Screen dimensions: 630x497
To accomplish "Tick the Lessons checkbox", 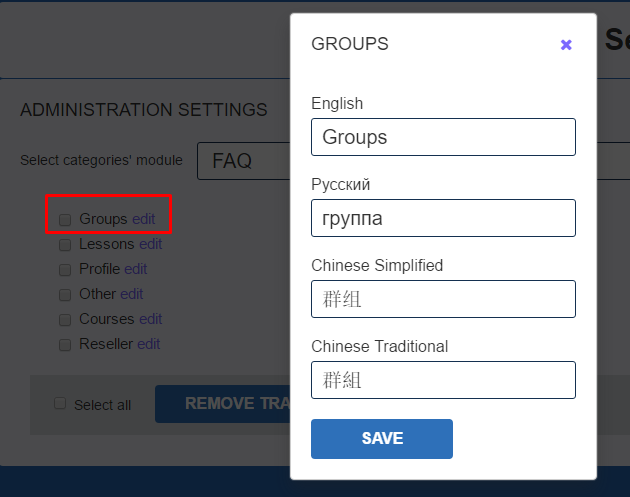I will coord(65,244).
